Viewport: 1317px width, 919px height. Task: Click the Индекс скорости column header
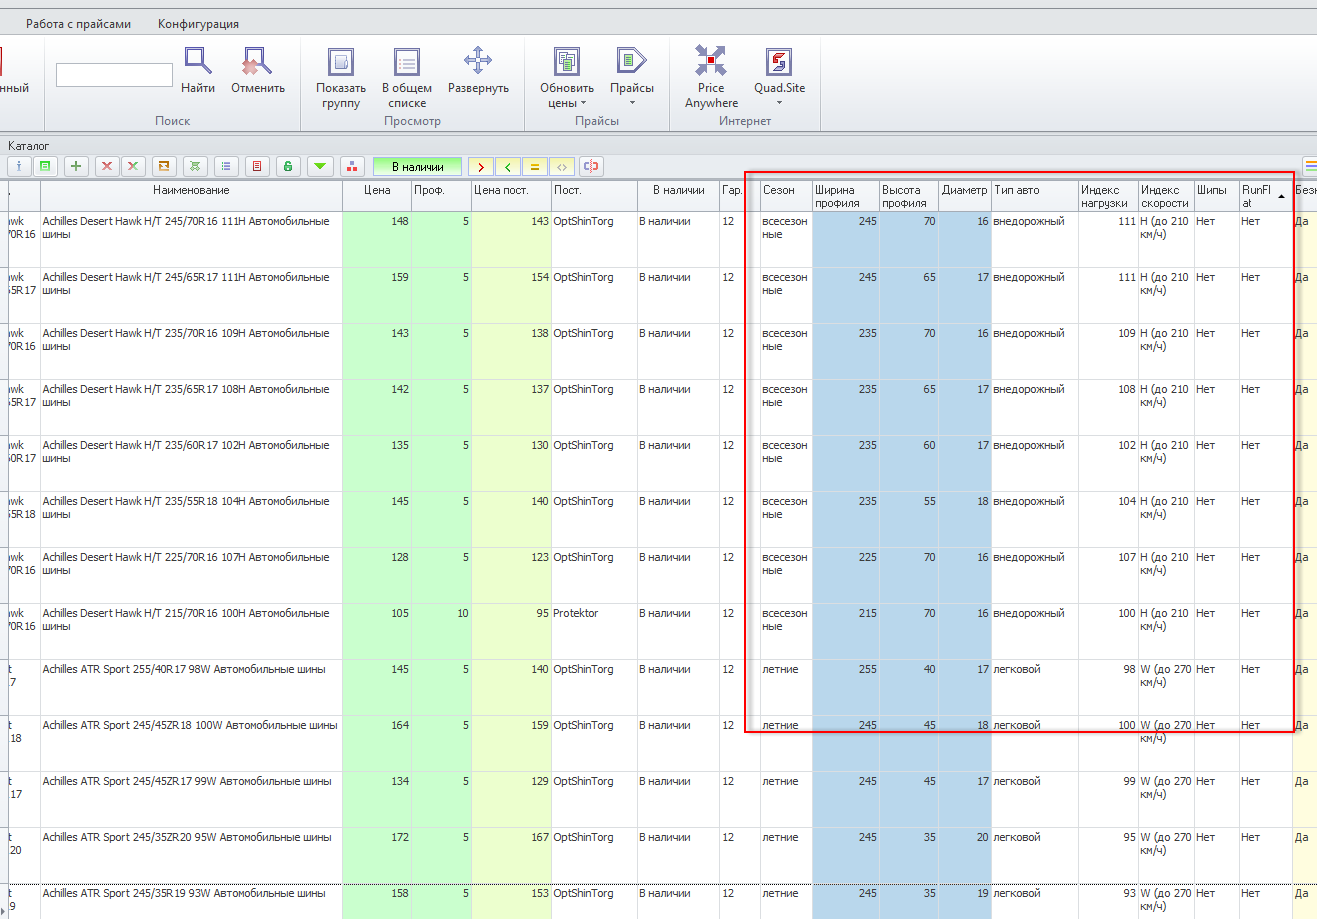point(1166,196)
